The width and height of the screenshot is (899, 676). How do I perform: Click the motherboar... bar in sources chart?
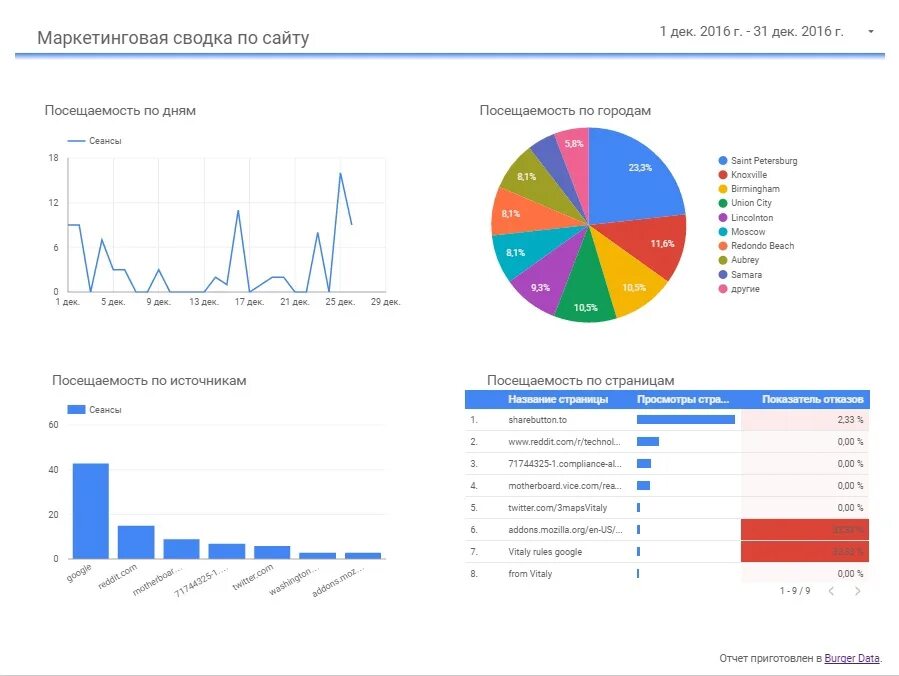point(181,549)
